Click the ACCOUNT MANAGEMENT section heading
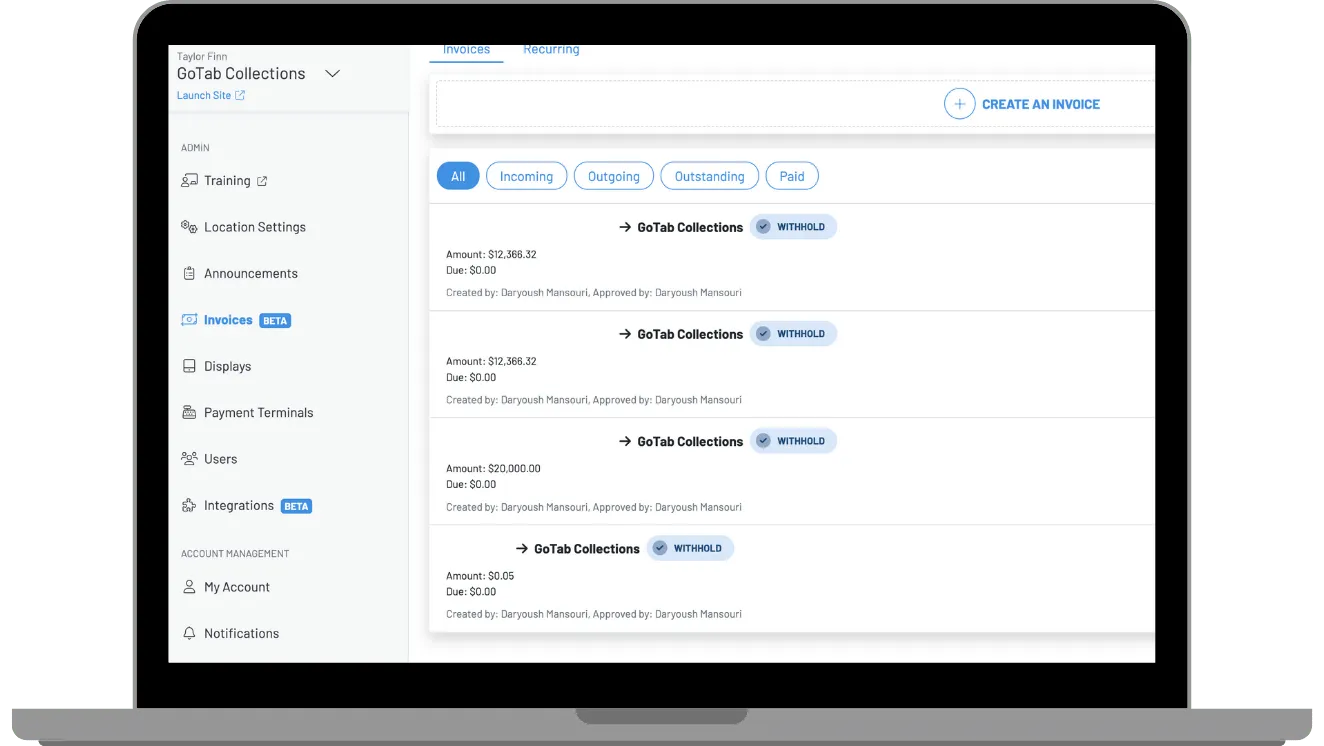The image size is (1324, 746). click(235, 554)
